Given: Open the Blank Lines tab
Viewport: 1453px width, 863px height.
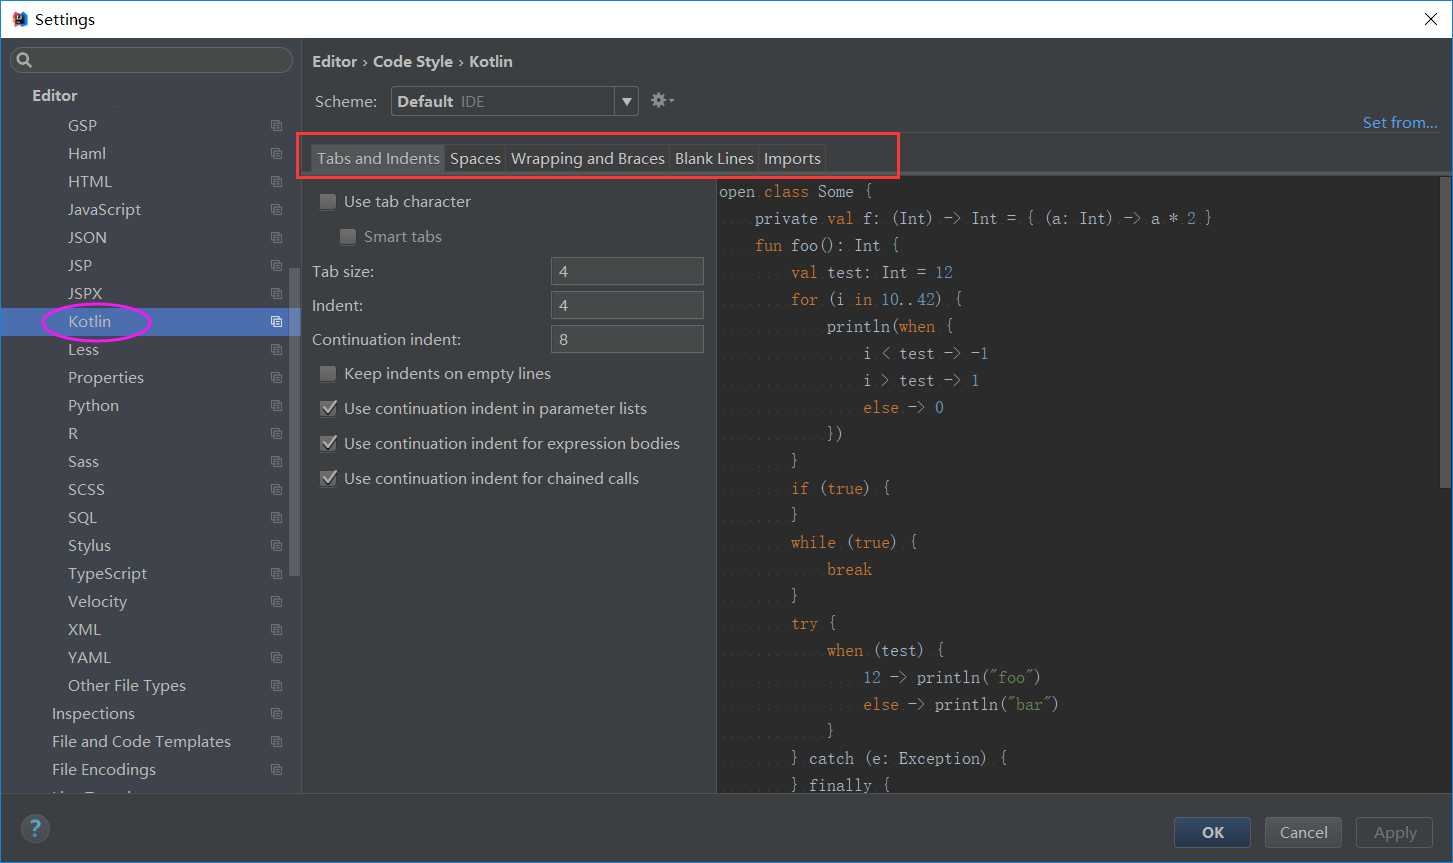Looking at the screenshot, I should [714, 158].
